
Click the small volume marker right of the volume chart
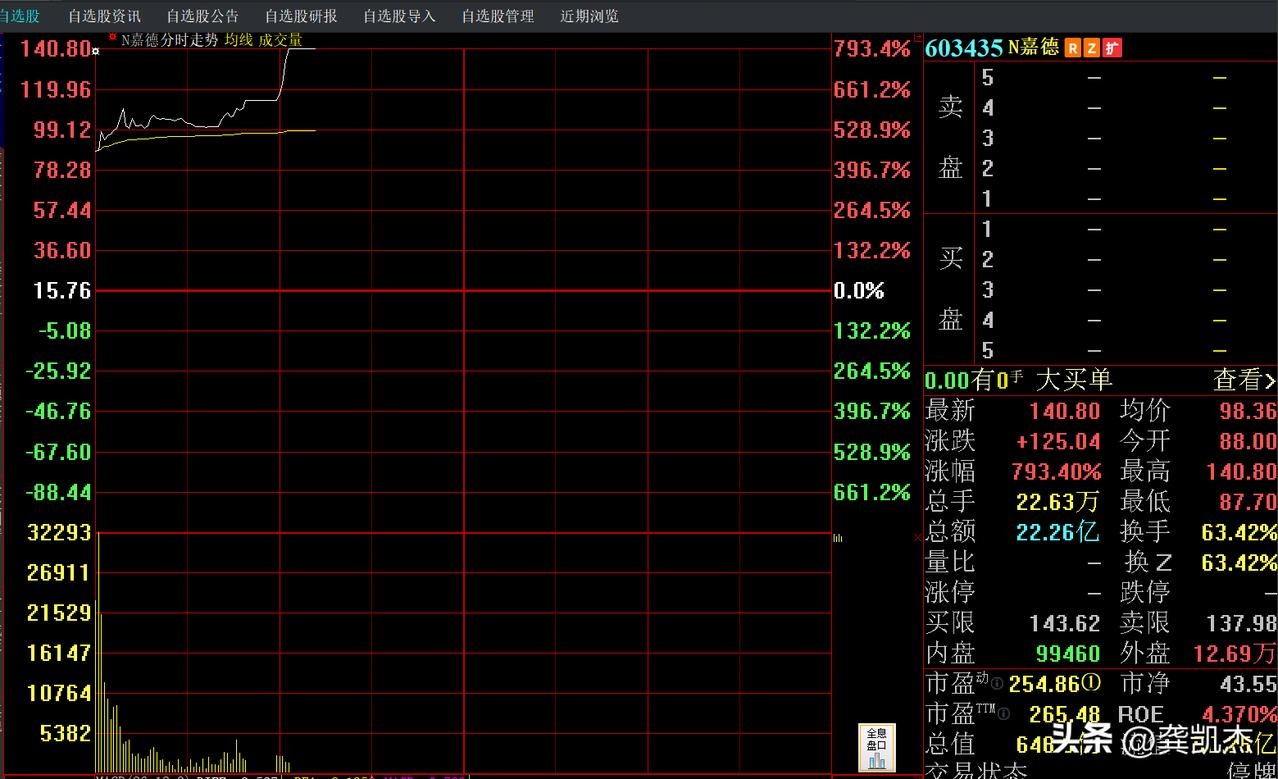[838, 538]
